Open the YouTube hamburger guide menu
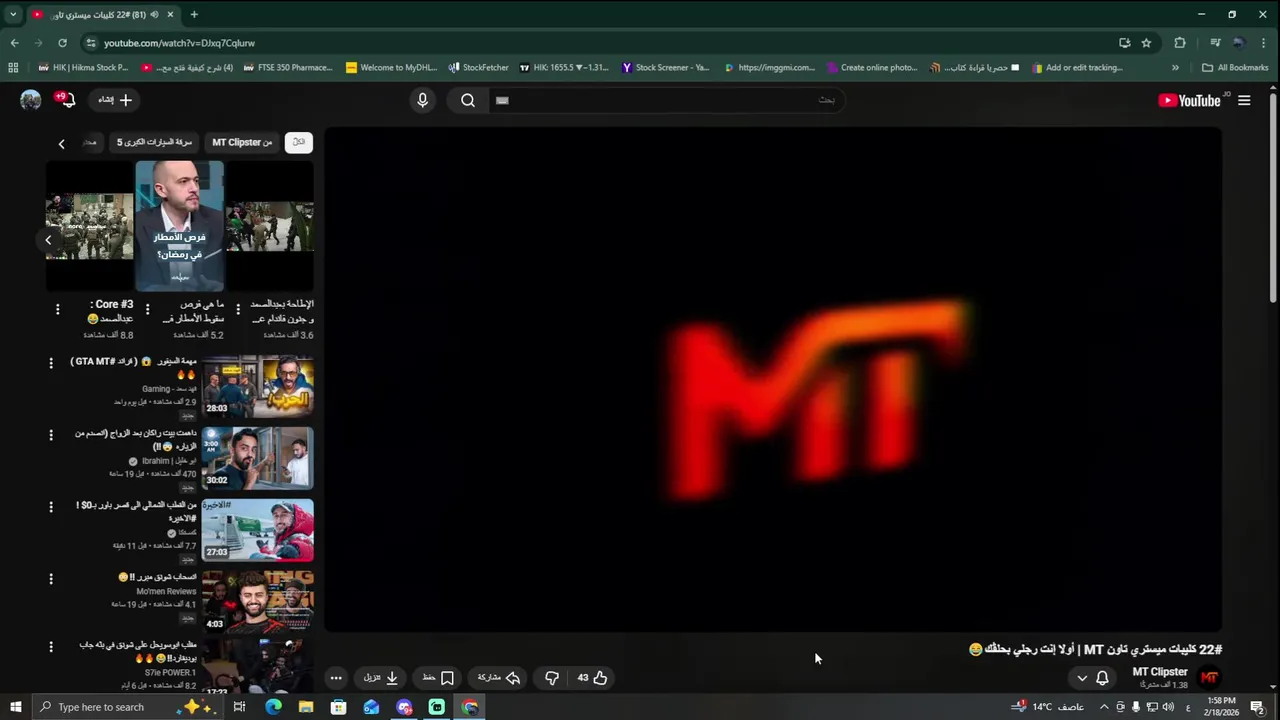 tap(1244, 100)
